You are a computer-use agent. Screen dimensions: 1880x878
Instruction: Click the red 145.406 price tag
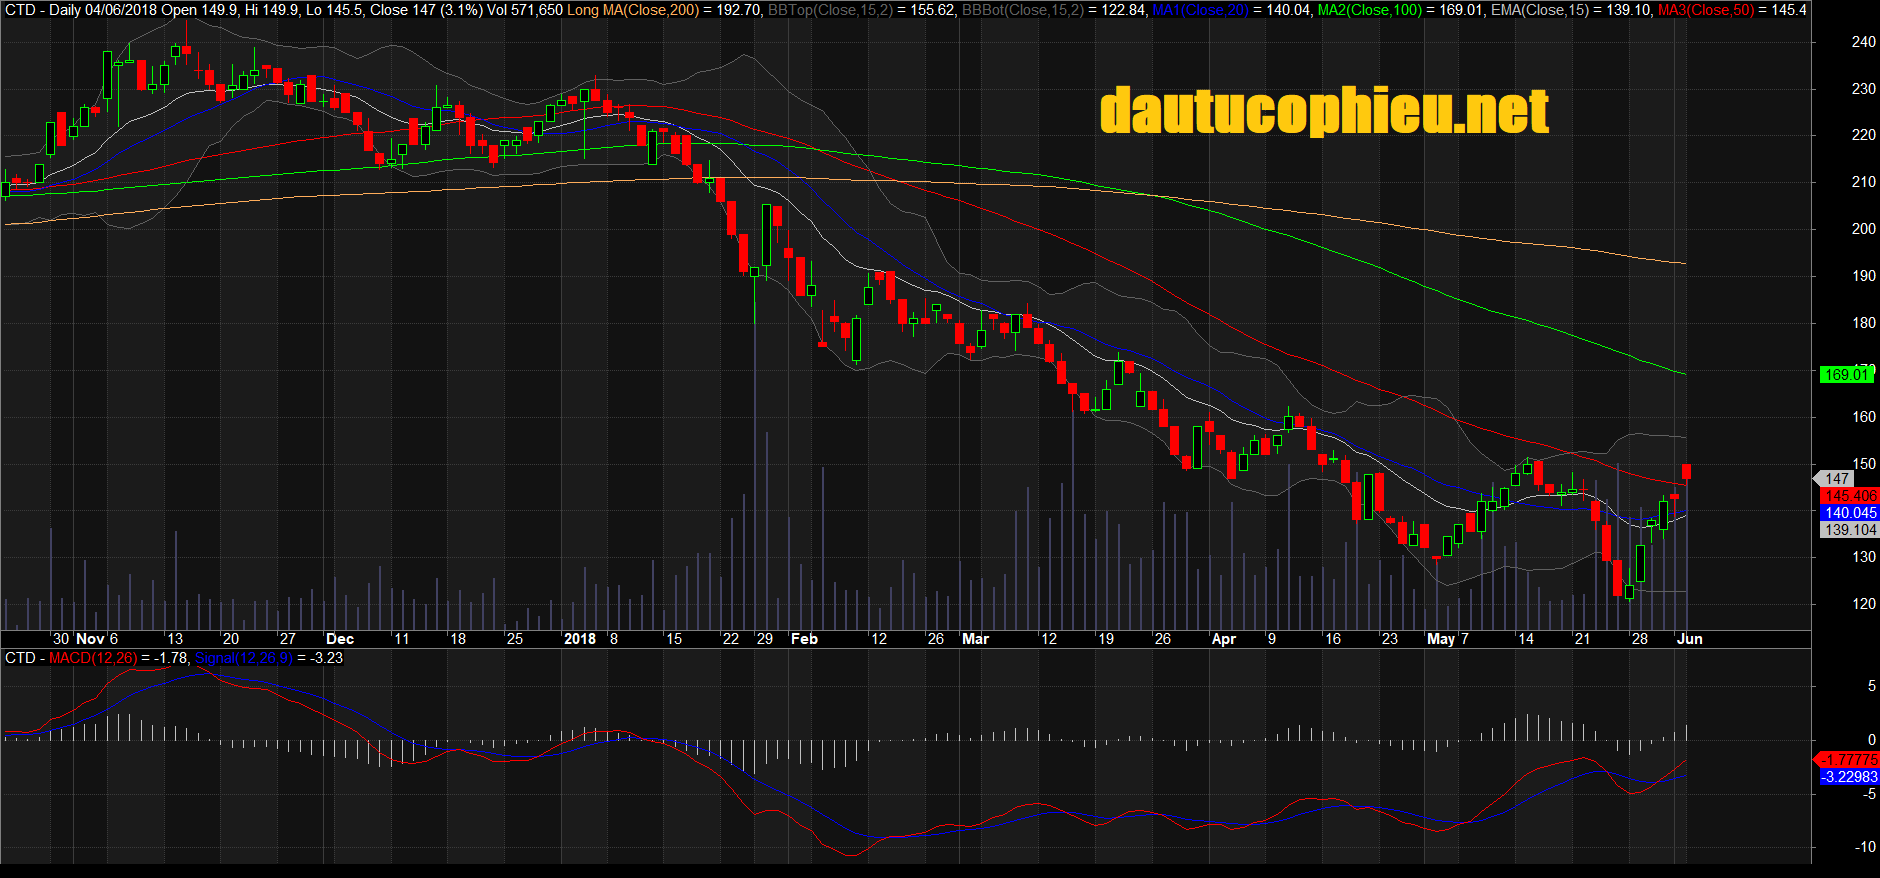pyautogui.click(x=1849, y=496)
